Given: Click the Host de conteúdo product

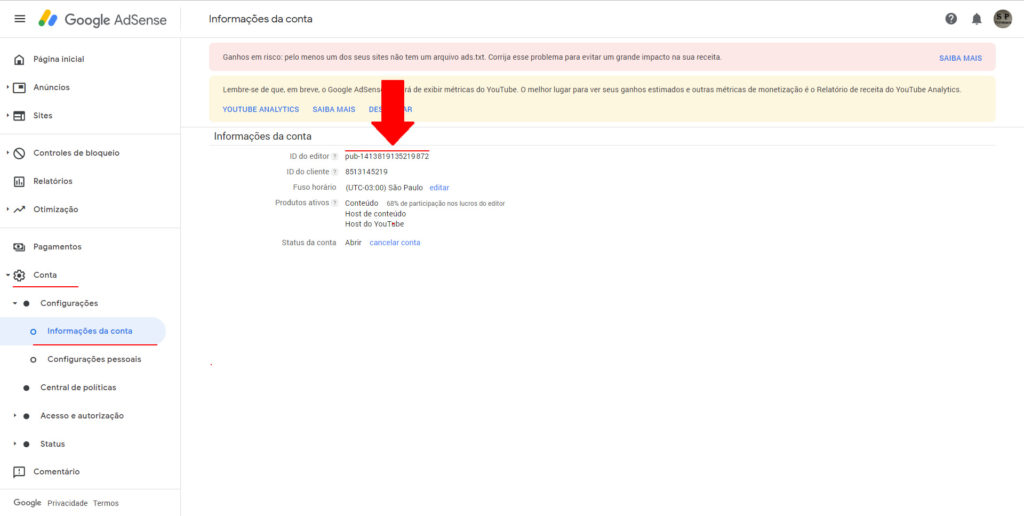Looking at the screenshot, I should point(376,214).
